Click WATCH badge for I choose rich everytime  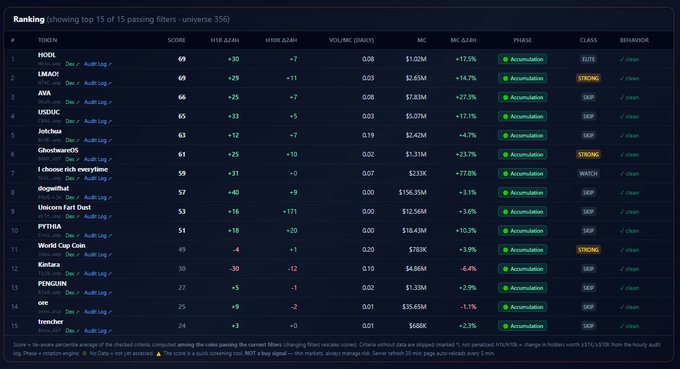point(588,174)
